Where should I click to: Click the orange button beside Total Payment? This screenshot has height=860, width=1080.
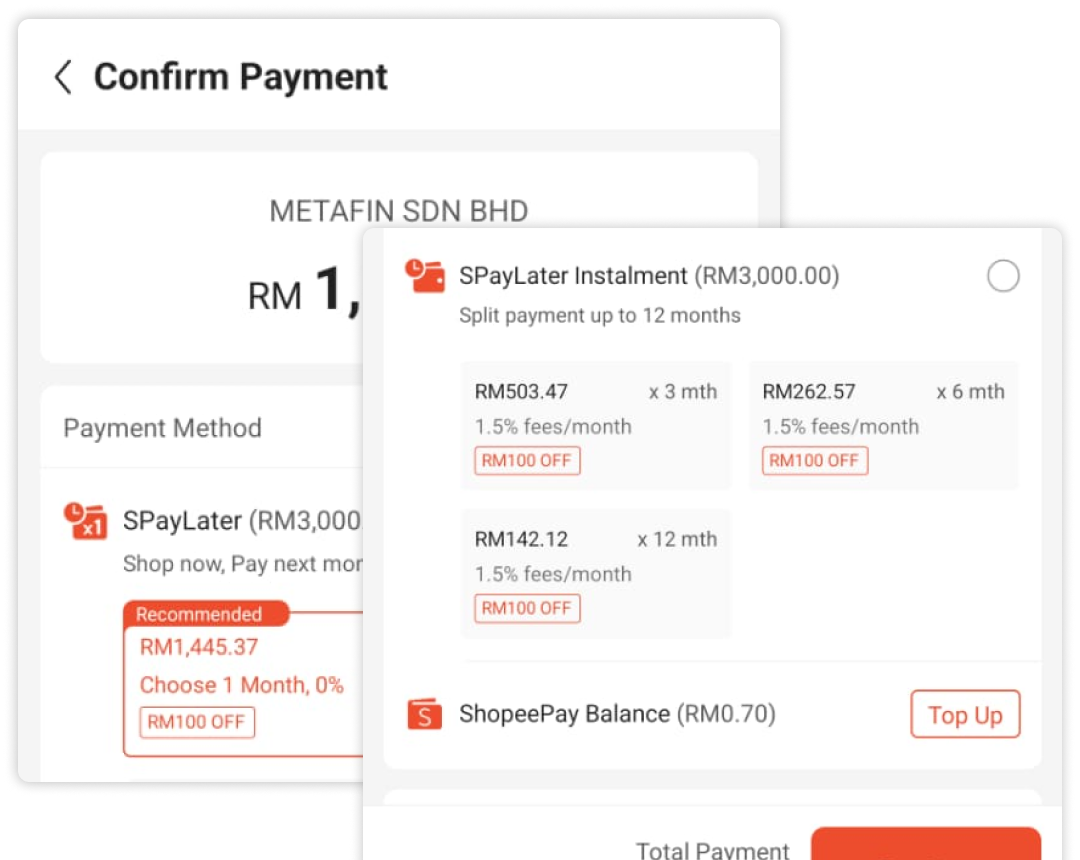[x=925, y=845]
